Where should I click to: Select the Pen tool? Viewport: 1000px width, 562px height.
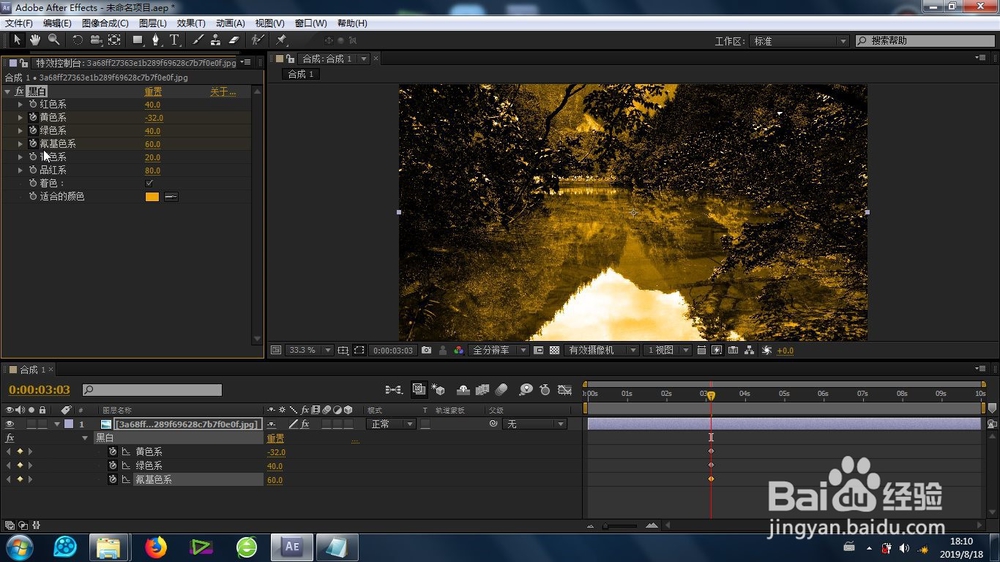[155, 40]
